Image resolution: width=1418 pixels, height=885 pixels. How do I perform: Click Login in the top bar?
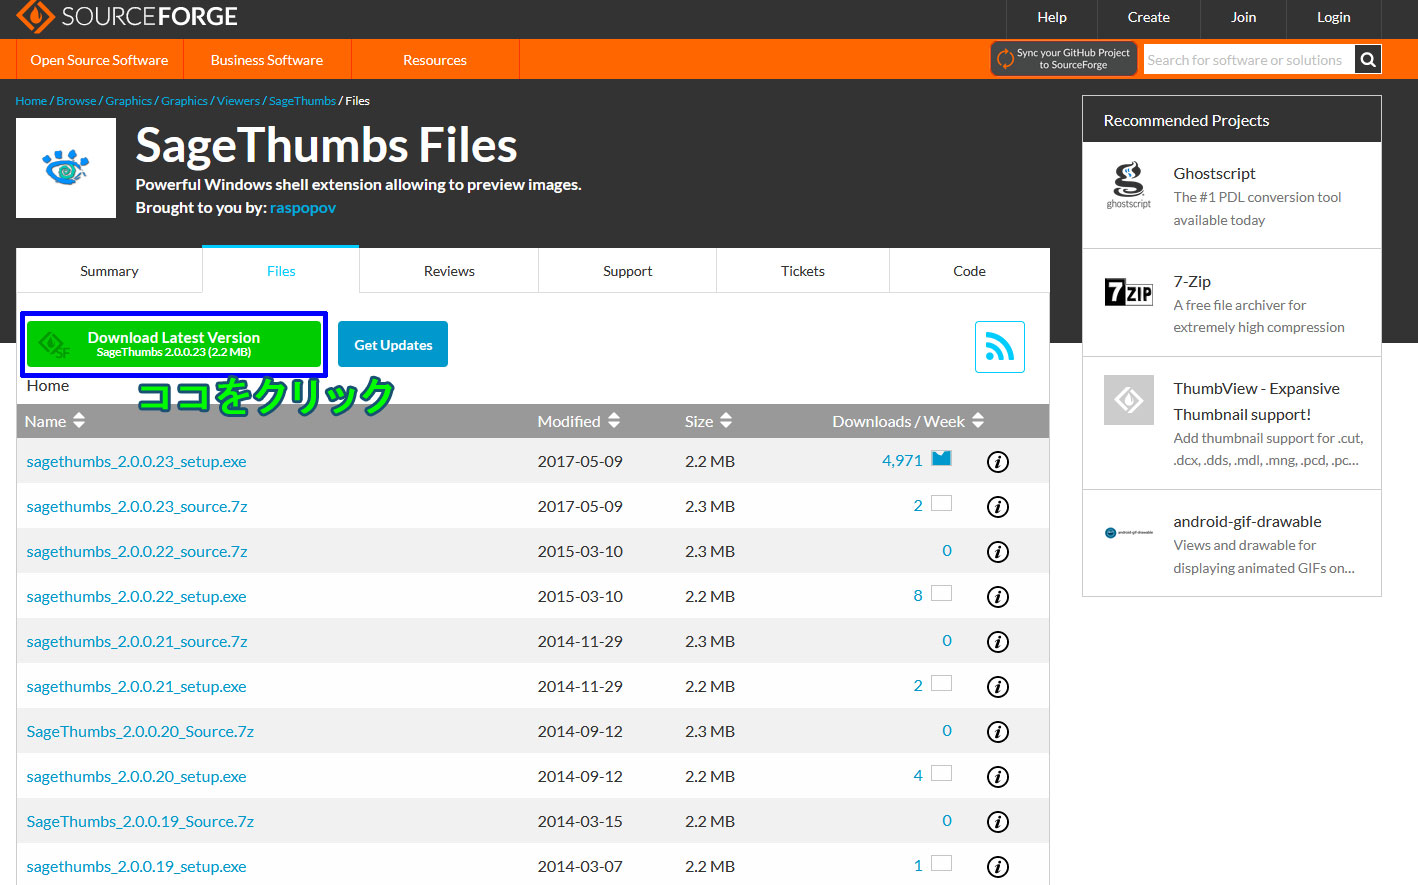coord(1333,17)
